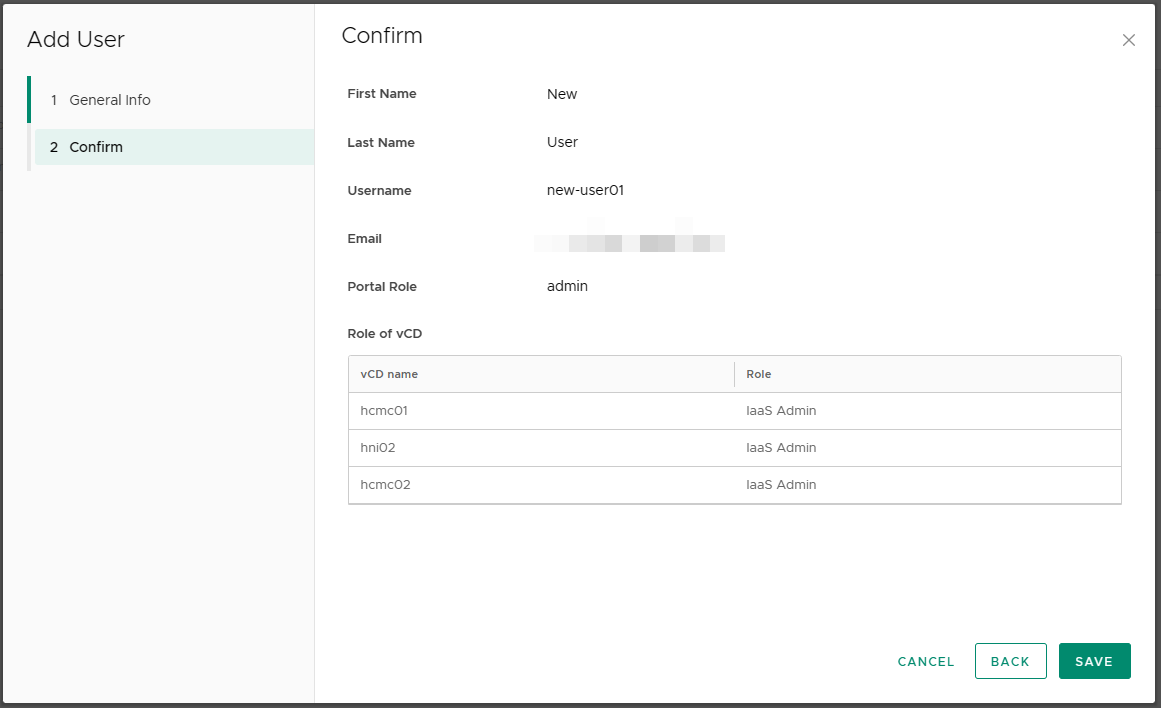Image resolution: width=1161 pixels, height=708 pixels.
Task: Select the hcmc02 vCD name cell
Action: pyautogui.click(x=385, y=485)
